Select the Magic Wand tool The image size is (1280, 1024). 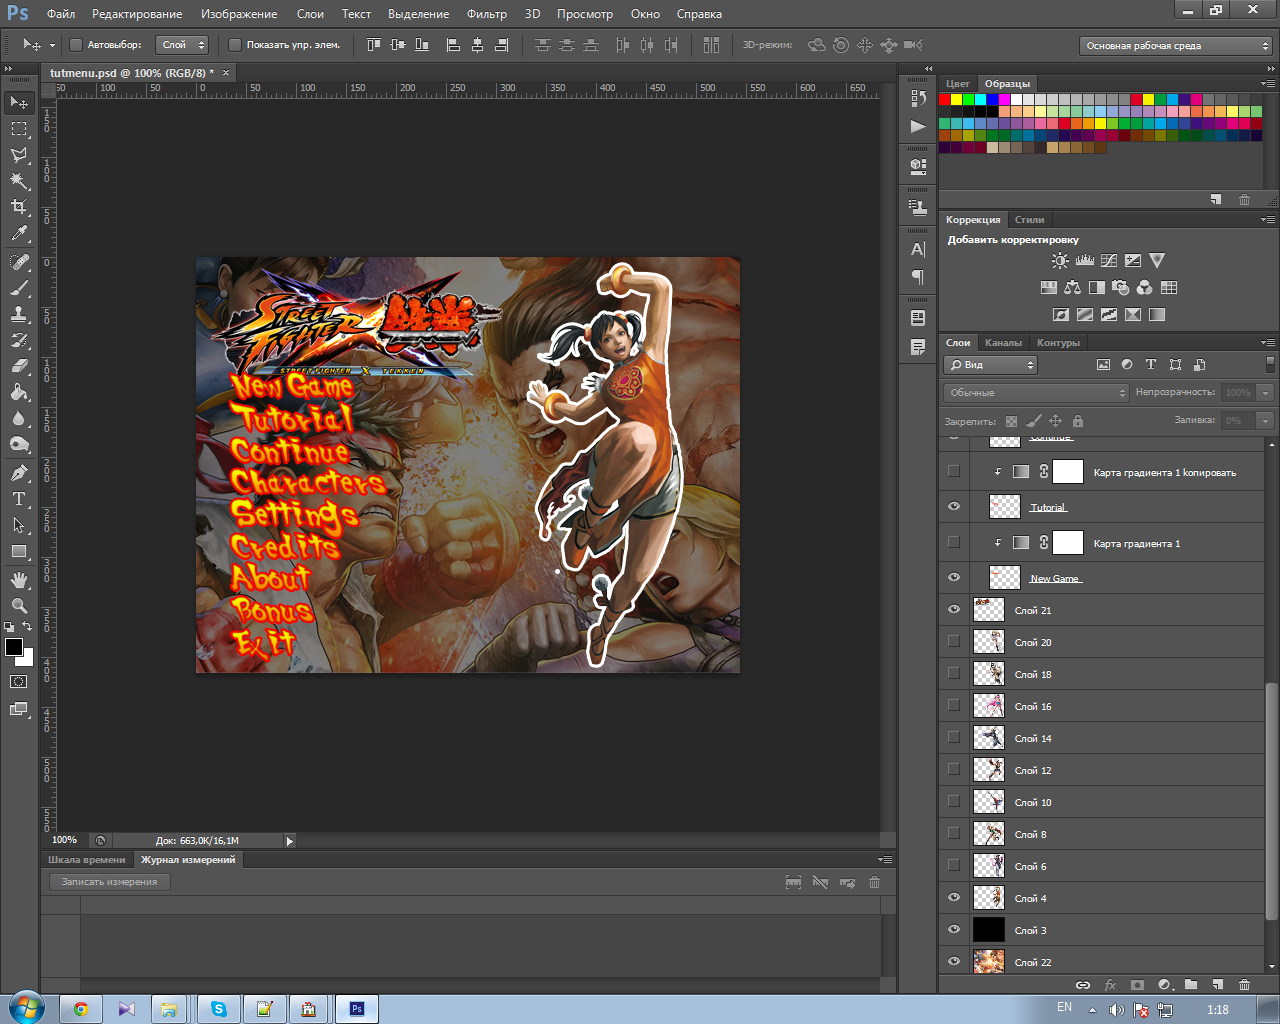(19, 181)
